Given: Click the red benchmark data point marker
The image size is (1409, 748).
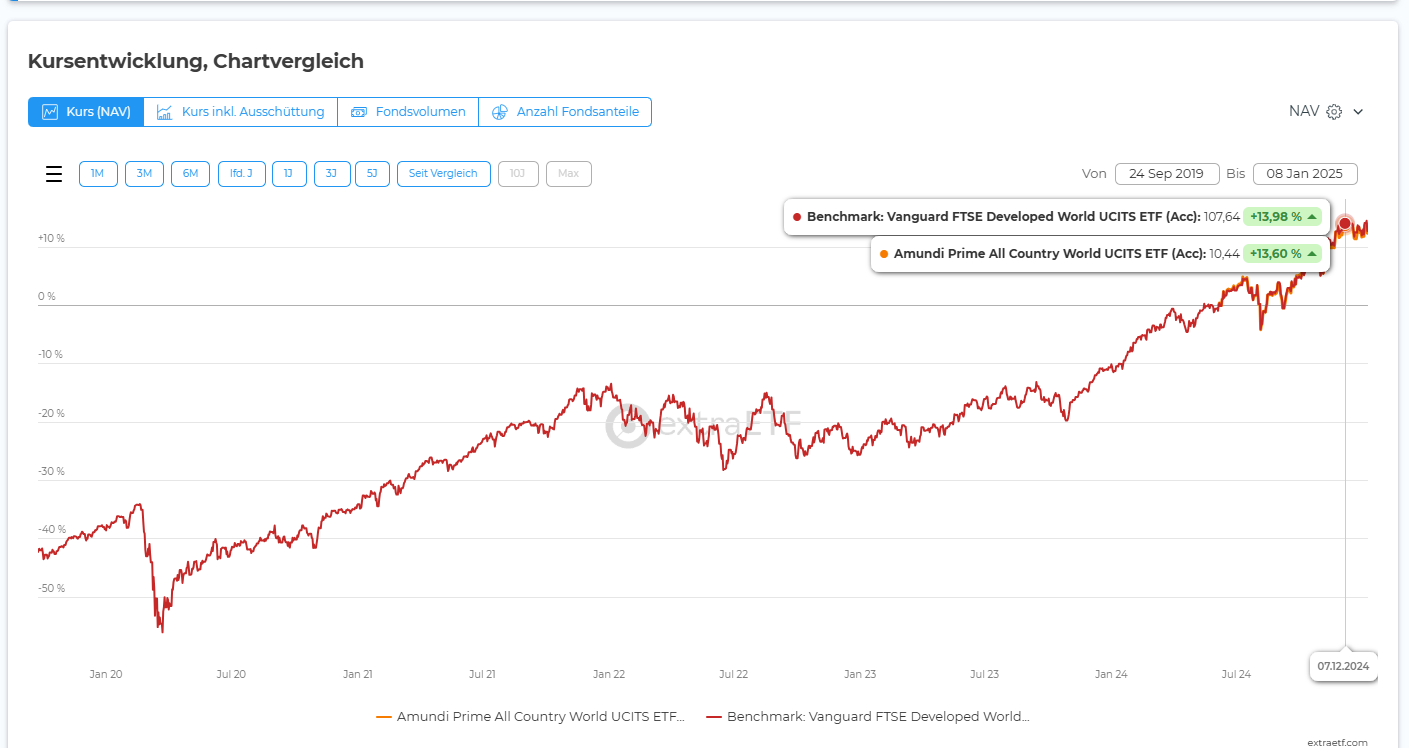Looking at the screenshot, I should [x=1345, y=224].
